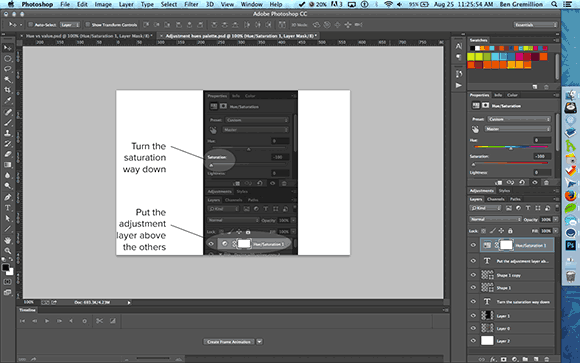
Task: Enable the Auto-Select checkbox
Action: (x=31, y=24)
